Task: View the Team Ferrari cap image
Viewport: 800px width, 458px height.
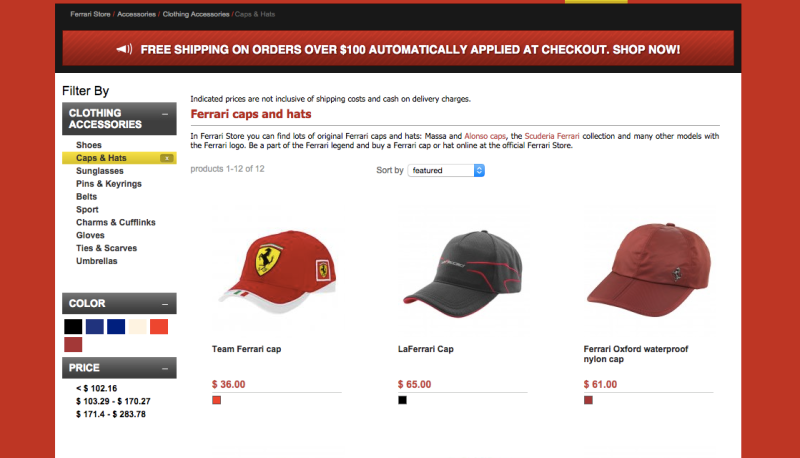Action: pos(277,271)
